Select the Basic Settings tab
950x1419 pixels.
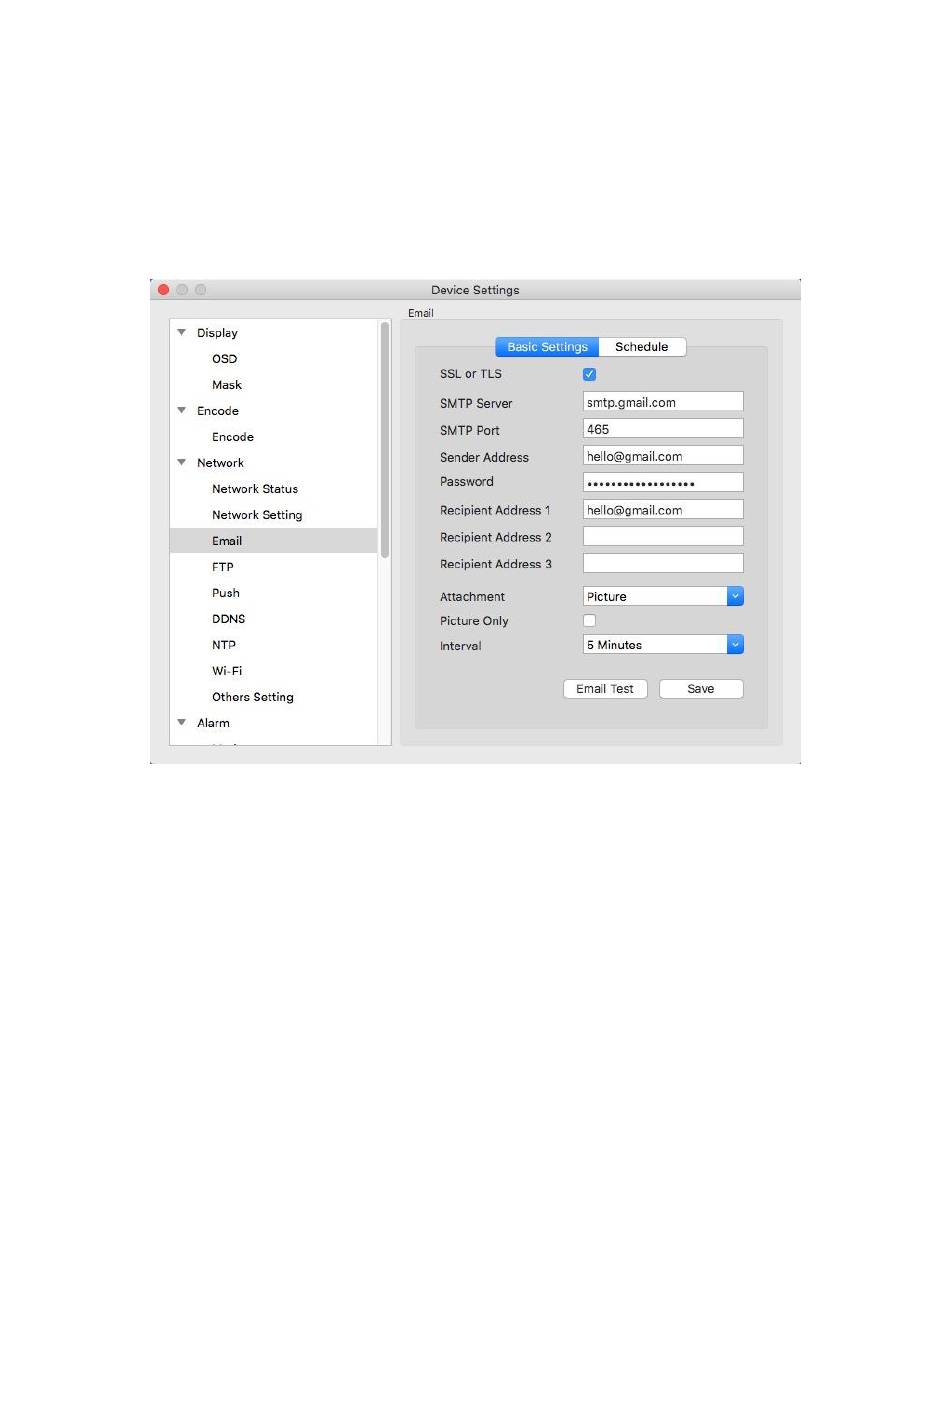coord(547,347)
